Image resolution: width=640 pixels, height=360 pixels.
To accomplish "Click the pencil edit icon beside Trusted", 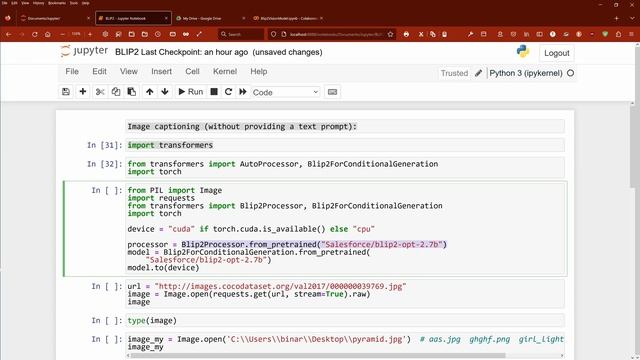I will (x=478, y=73).
